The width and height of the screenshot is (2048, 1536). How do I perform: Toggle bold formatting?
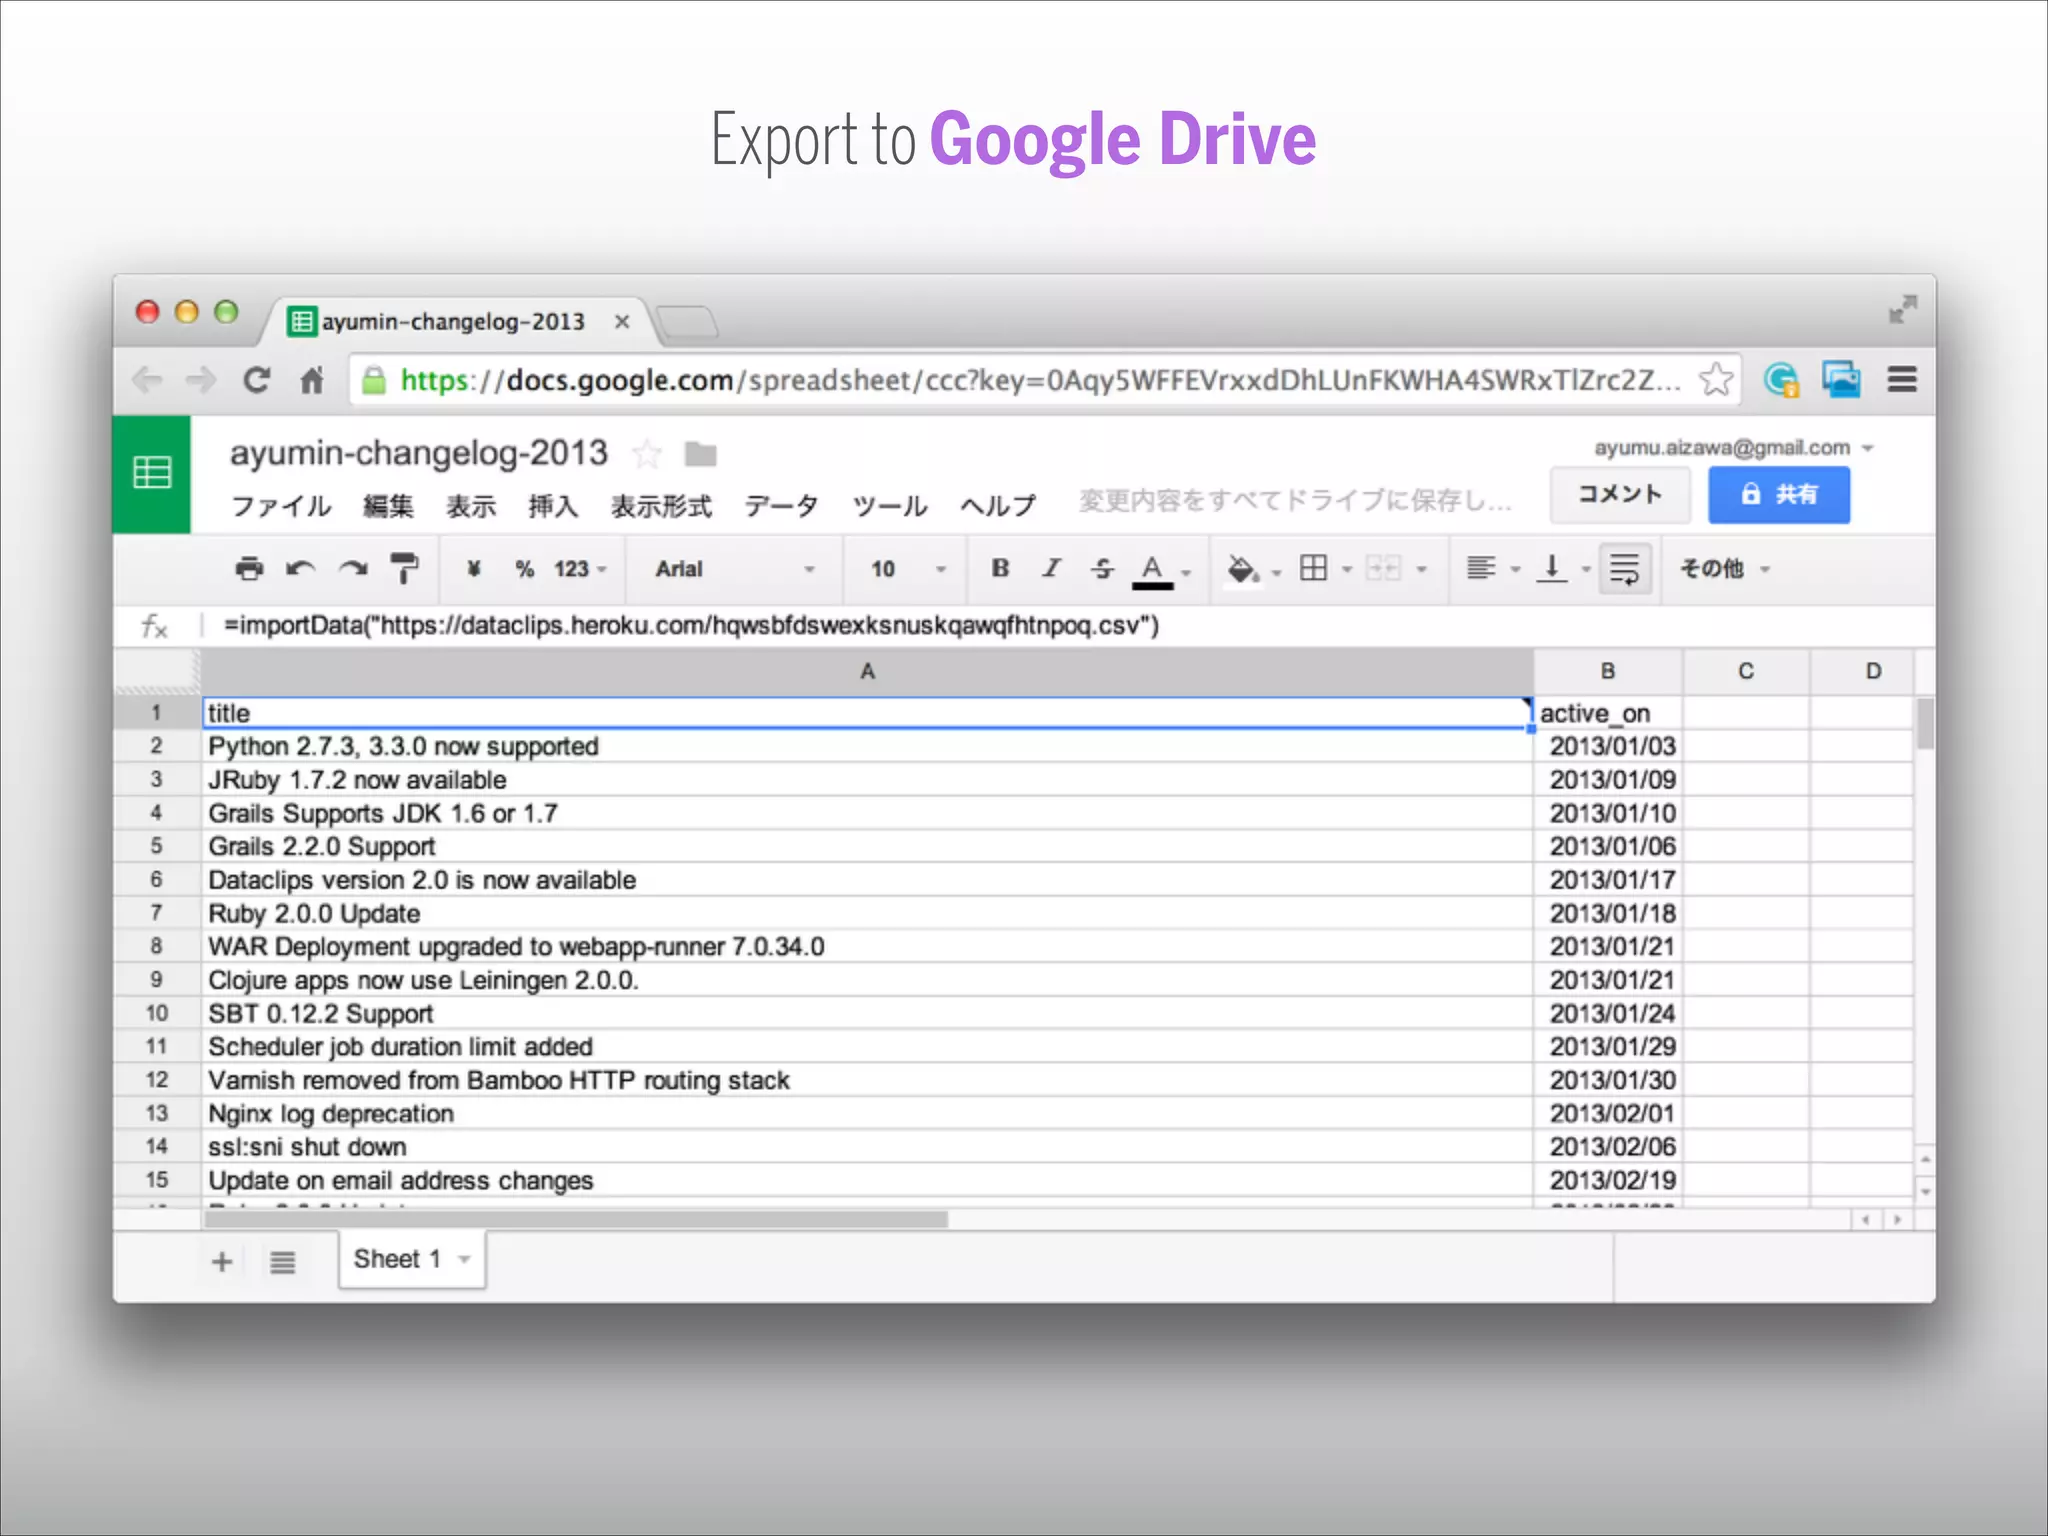1000,568
